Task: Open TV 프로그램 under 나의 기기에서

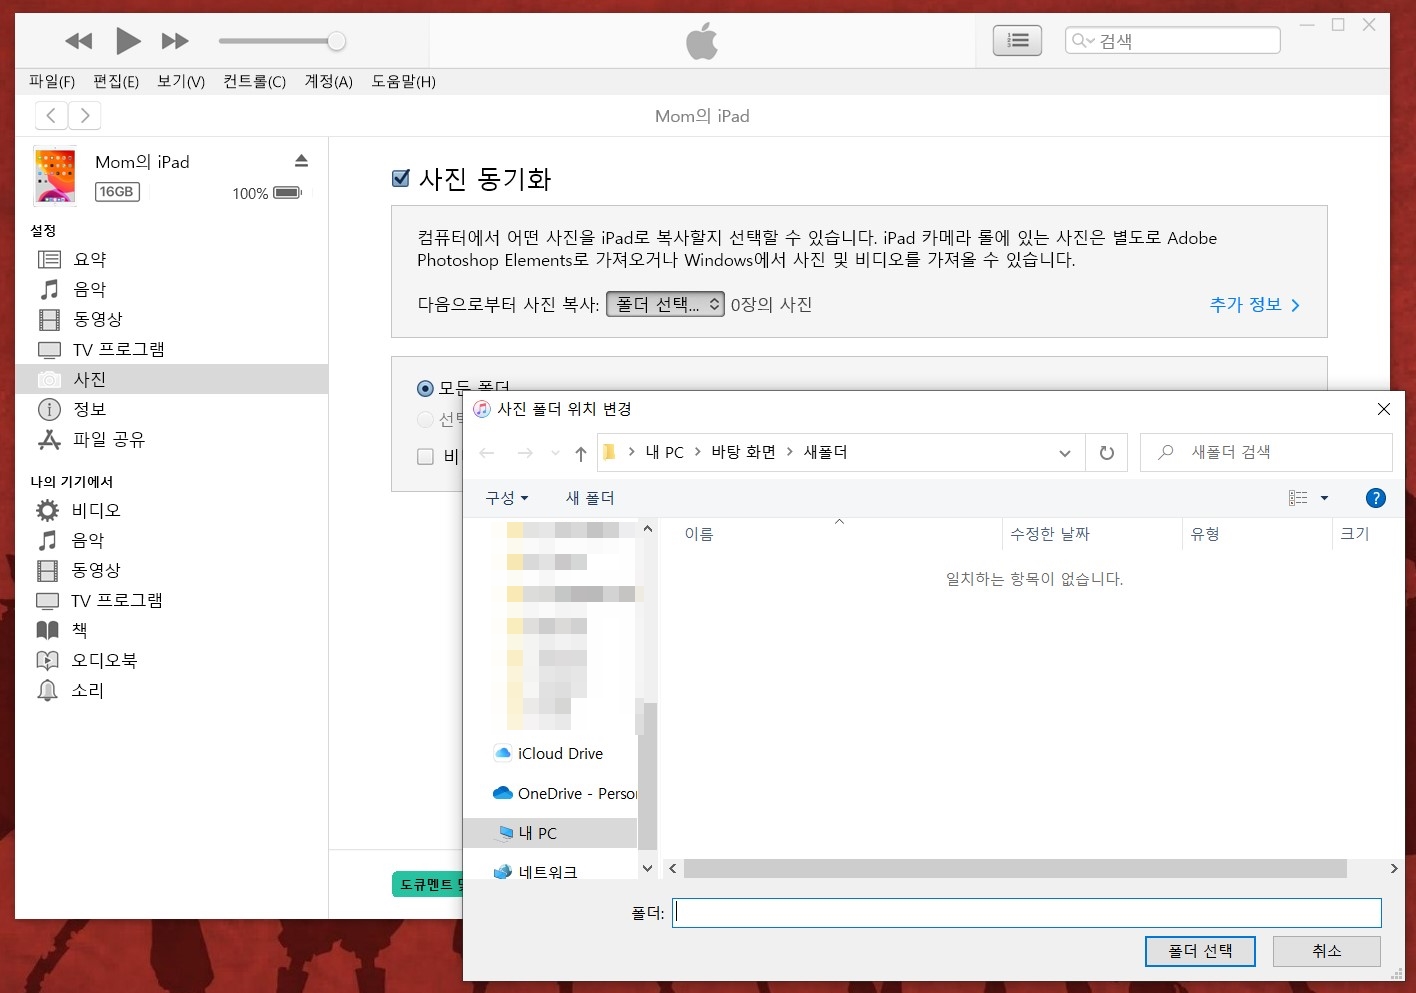Action: 172,600
